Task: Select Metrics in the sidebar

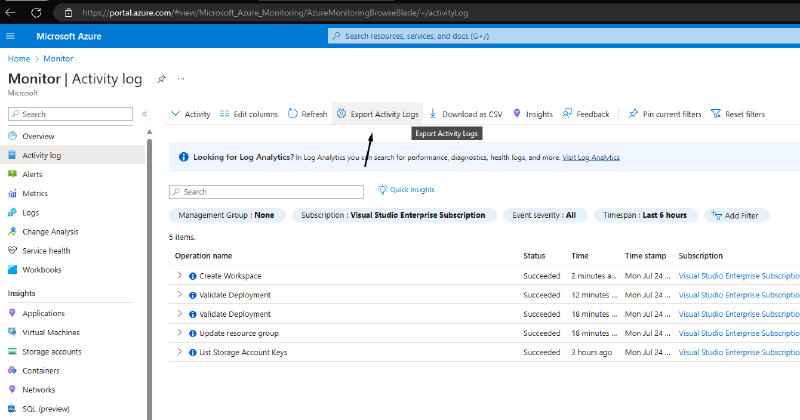Action: pos(35,193)
